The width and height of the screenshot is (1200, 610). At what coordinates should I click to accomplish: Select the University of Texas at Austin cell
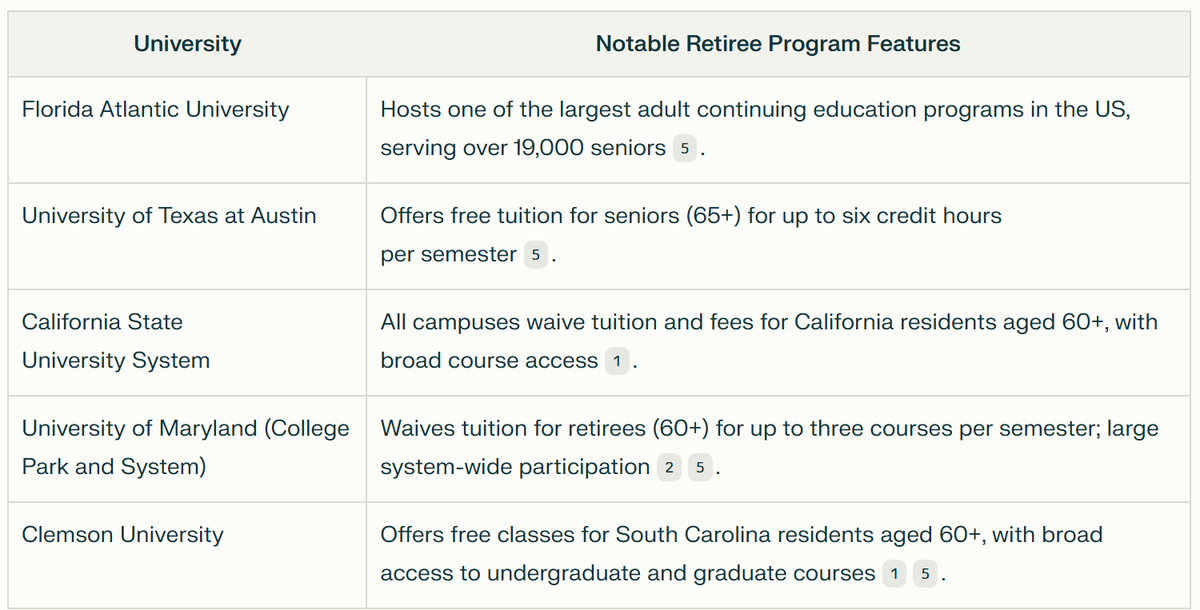pos(169,216)
